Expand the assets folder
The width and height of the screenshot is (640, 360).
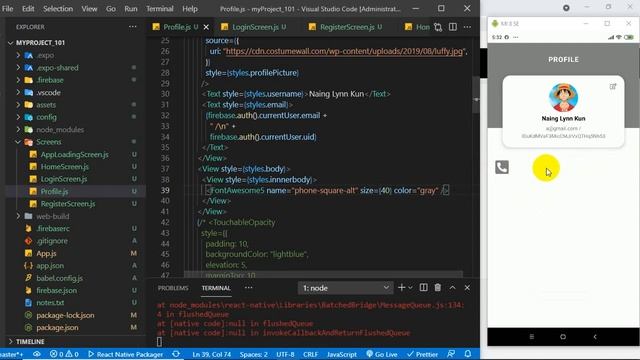[x=18, y=104]
